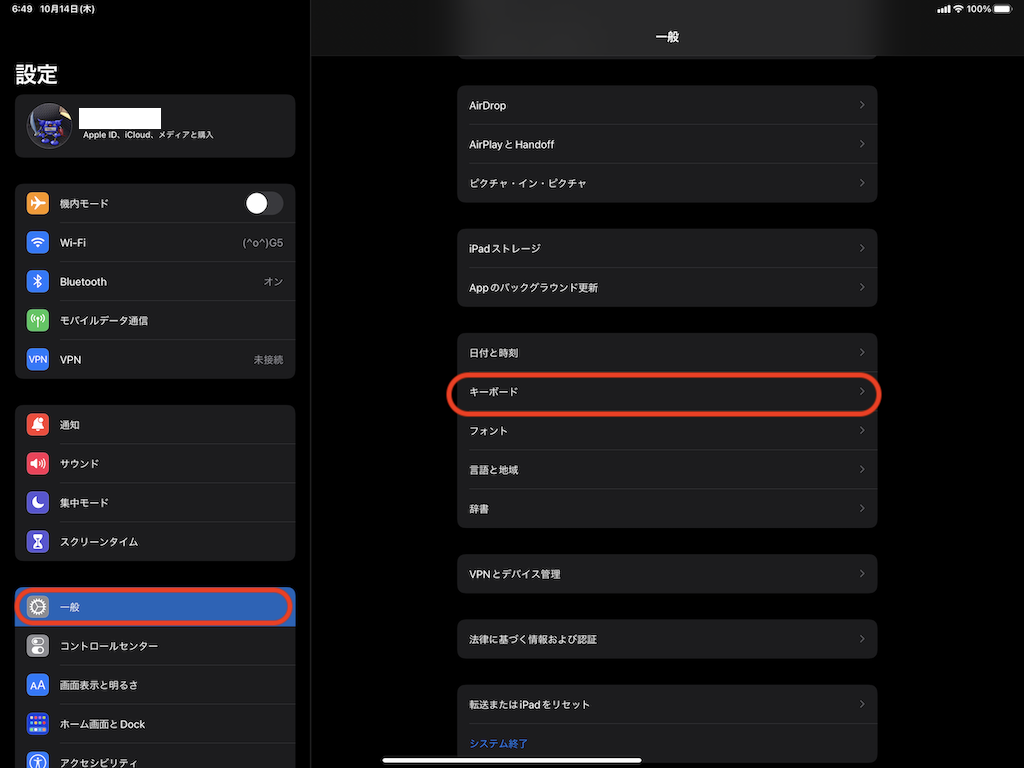Viewport: 1024px width, 768px height.
Task: Tap the red notifications bell icon
Action: [x=38, y=424]
